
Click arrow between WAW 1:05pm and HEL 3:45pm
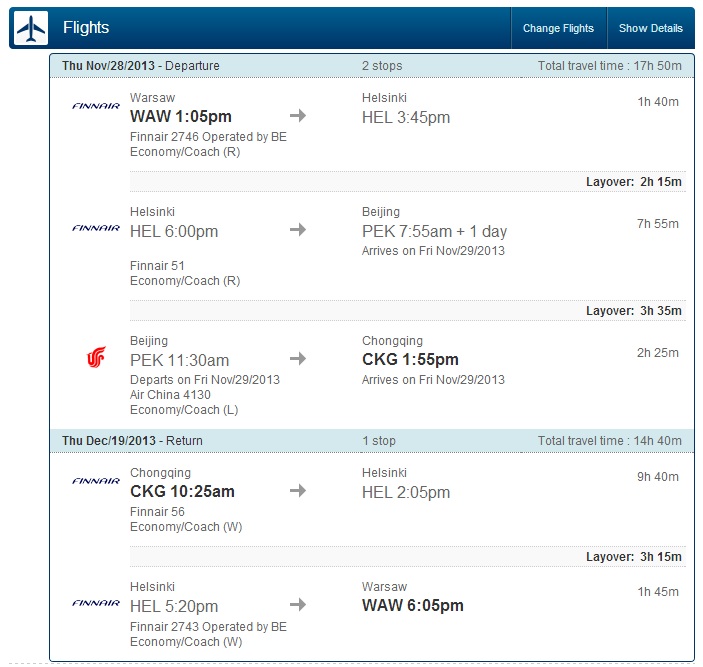[x=298, y=116]
